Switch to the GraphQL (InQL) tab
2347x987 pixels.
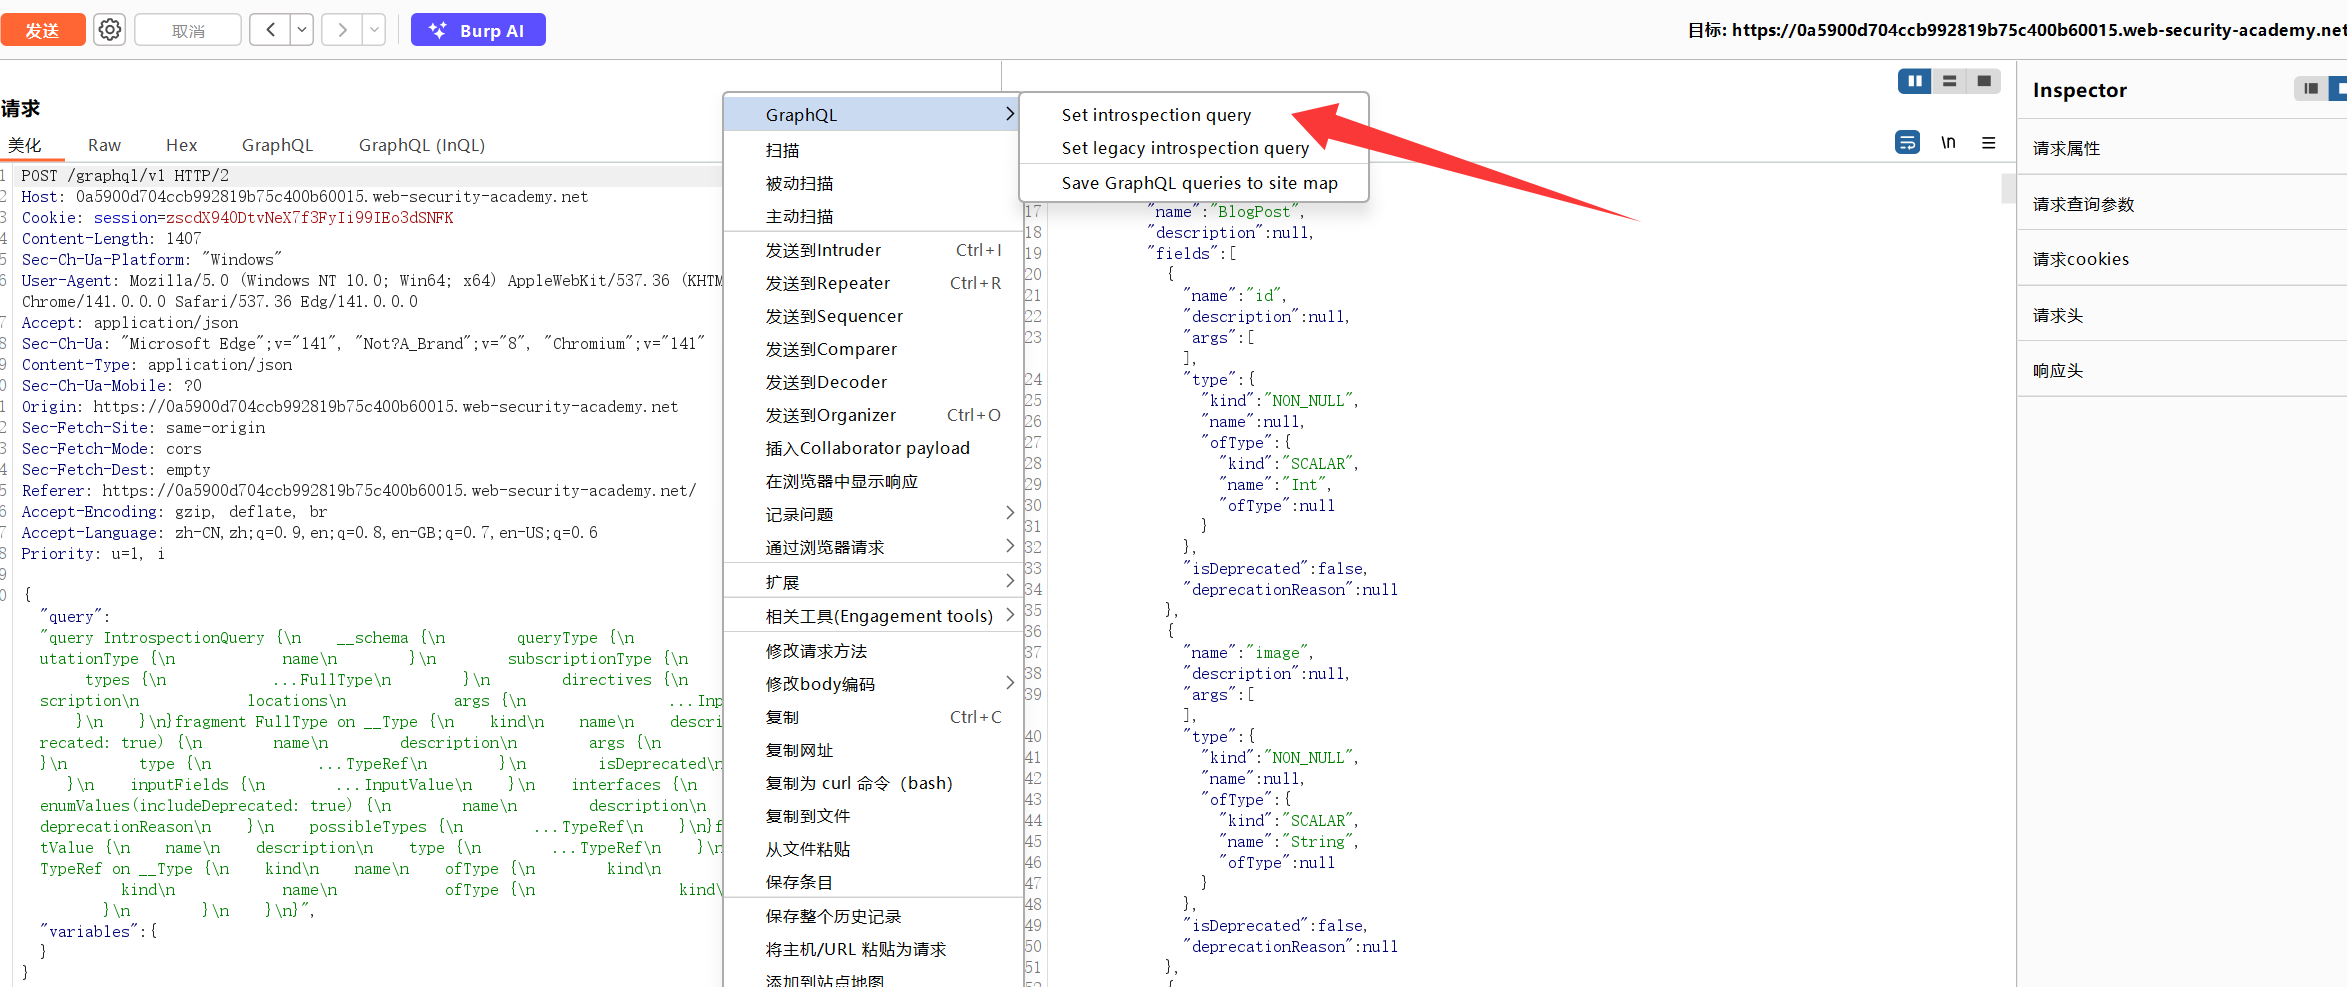tap(421, 145)
